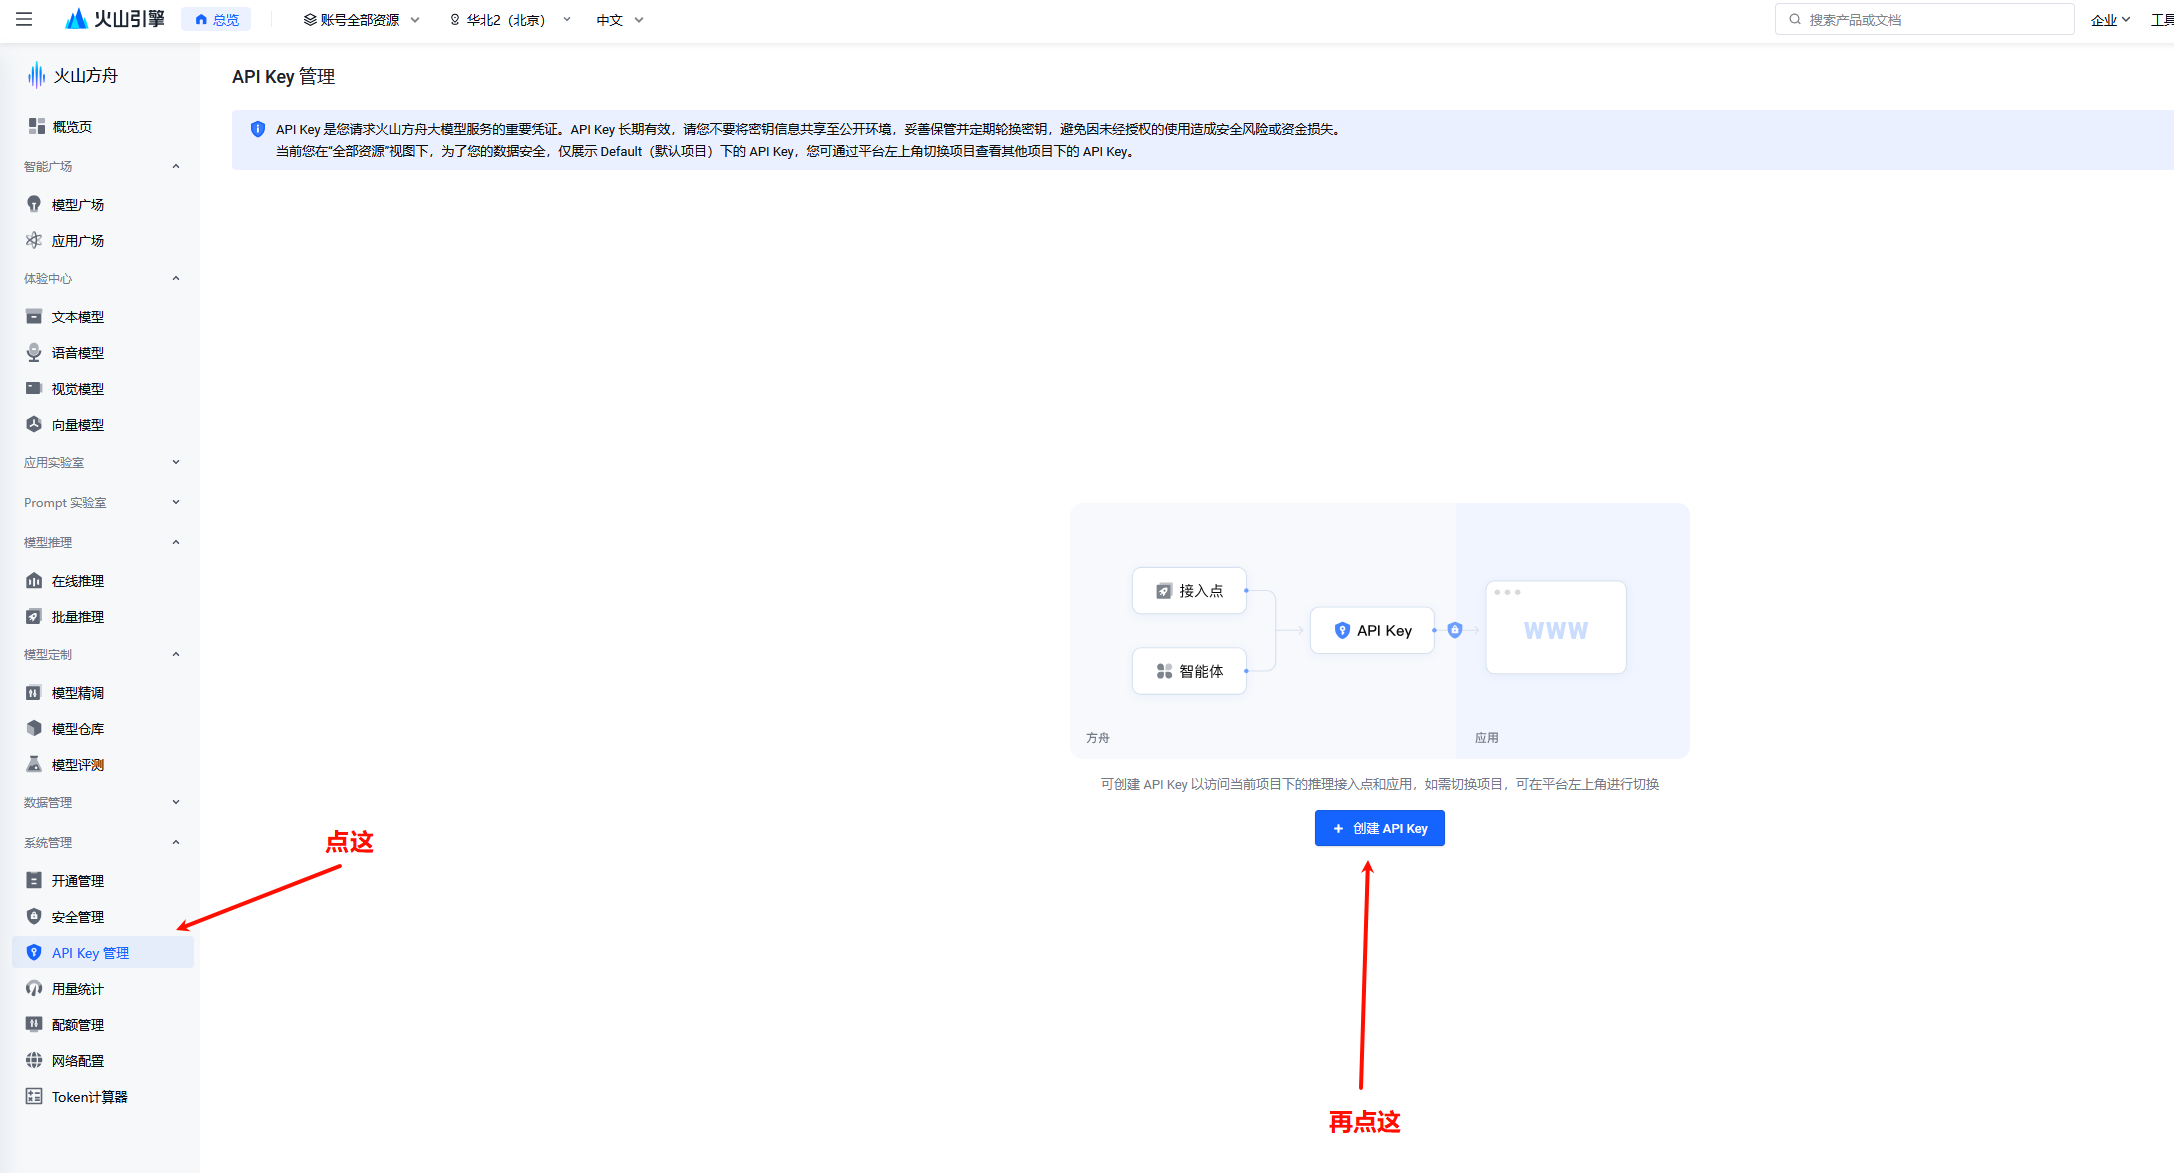Collapse the 智能广场 section

pos(176,166)
